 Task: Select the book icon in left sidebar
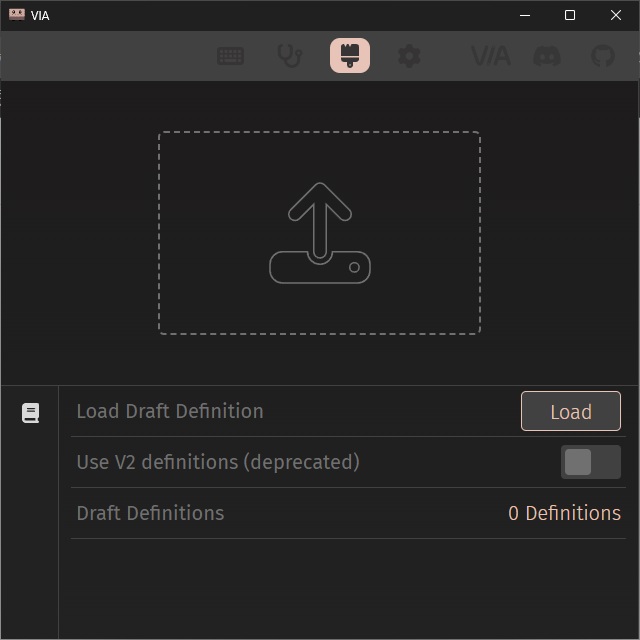30,413
